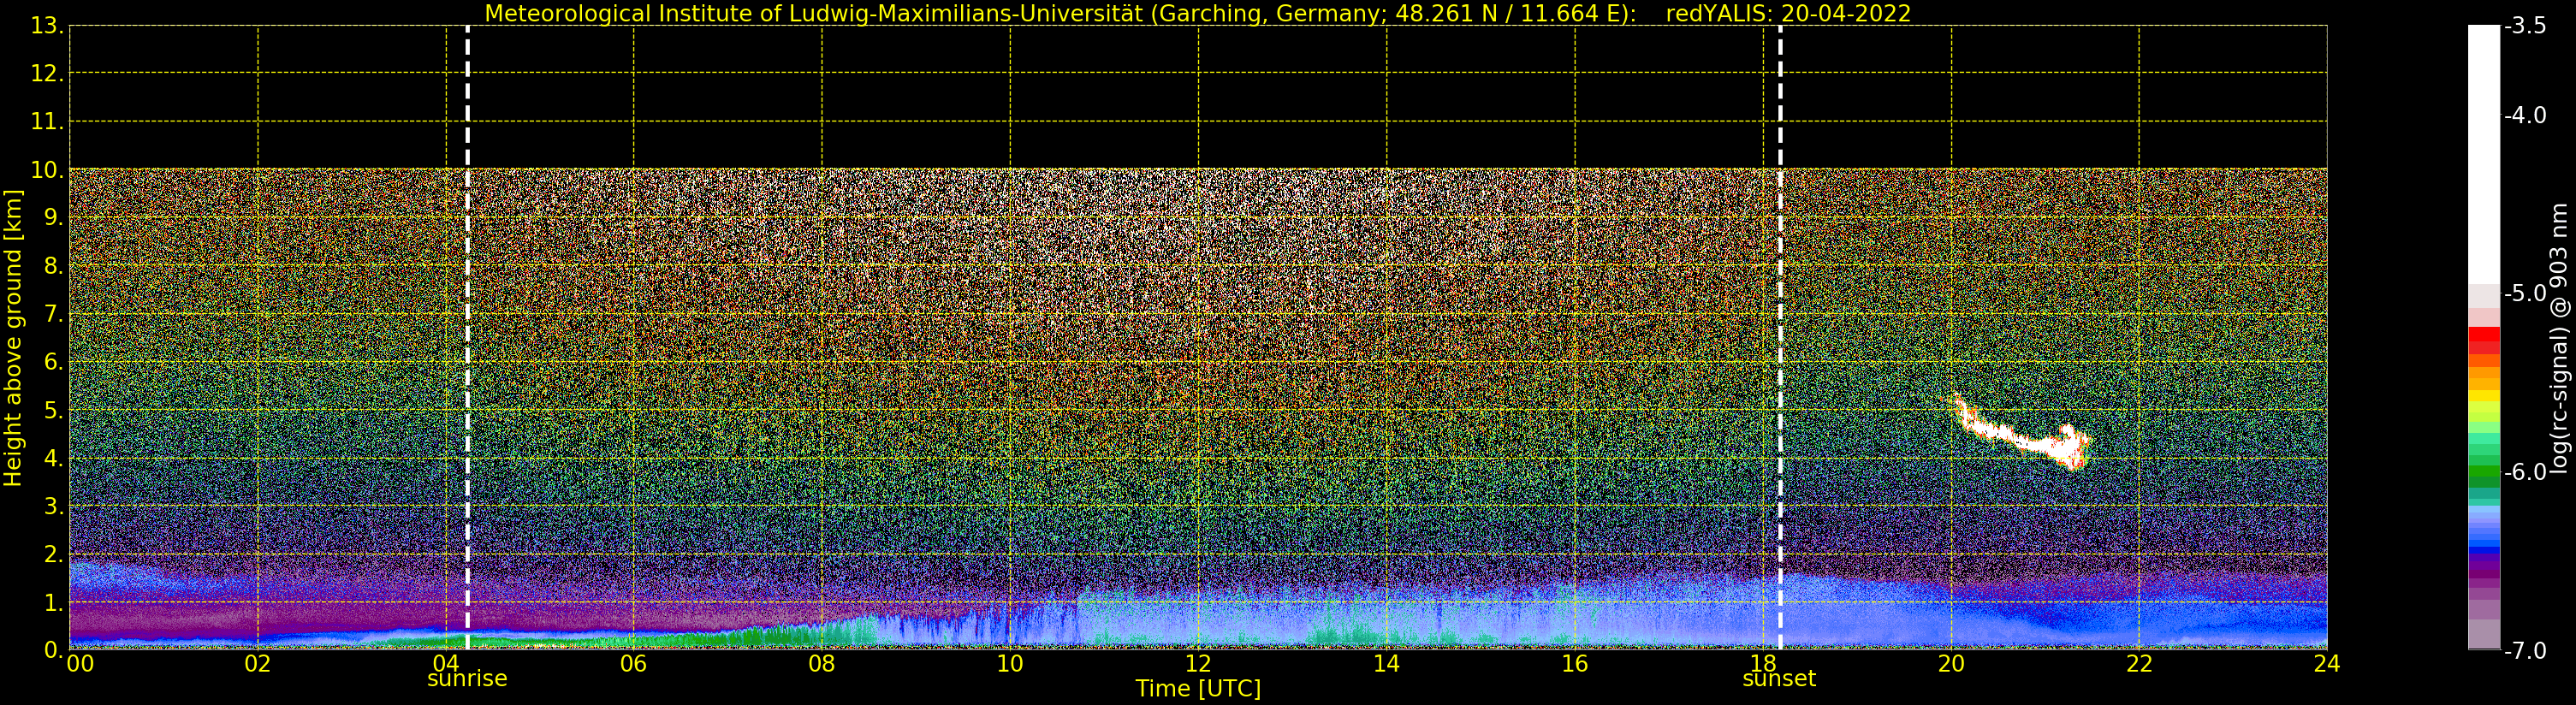
Task: Click the '10.' height axis tick label
Action: [x=47, y=170]
